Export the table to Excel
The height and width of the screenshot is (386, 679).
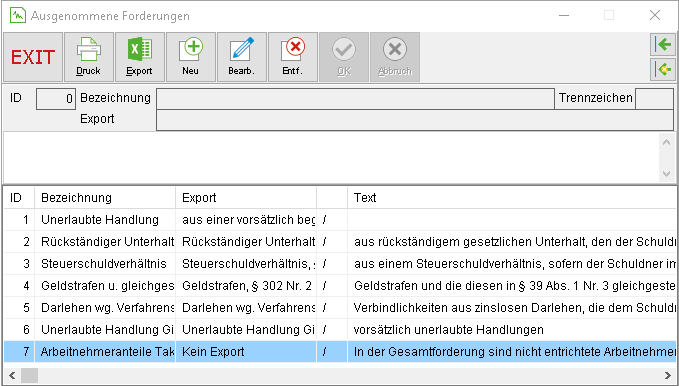(139, 57)
